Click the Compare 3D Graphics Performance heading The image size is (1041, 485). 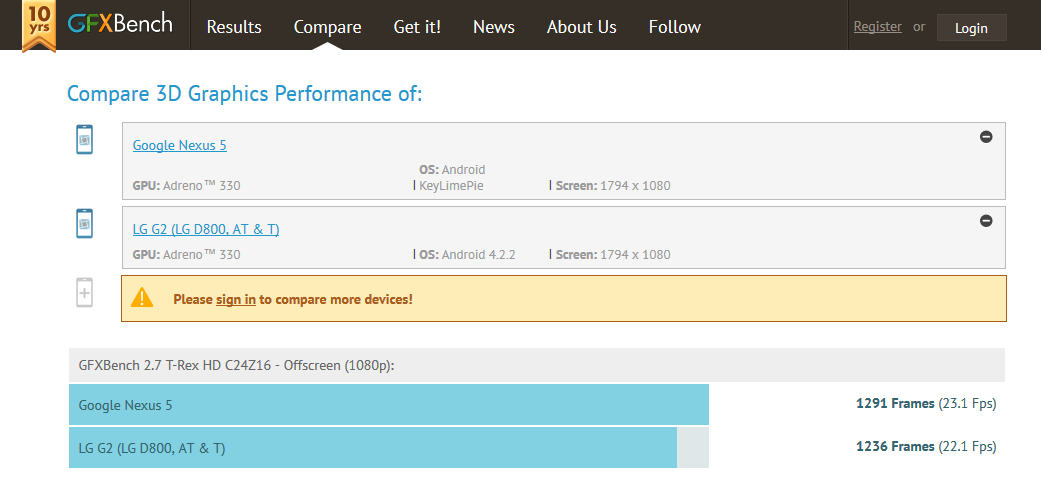click(x=244, y=94)
